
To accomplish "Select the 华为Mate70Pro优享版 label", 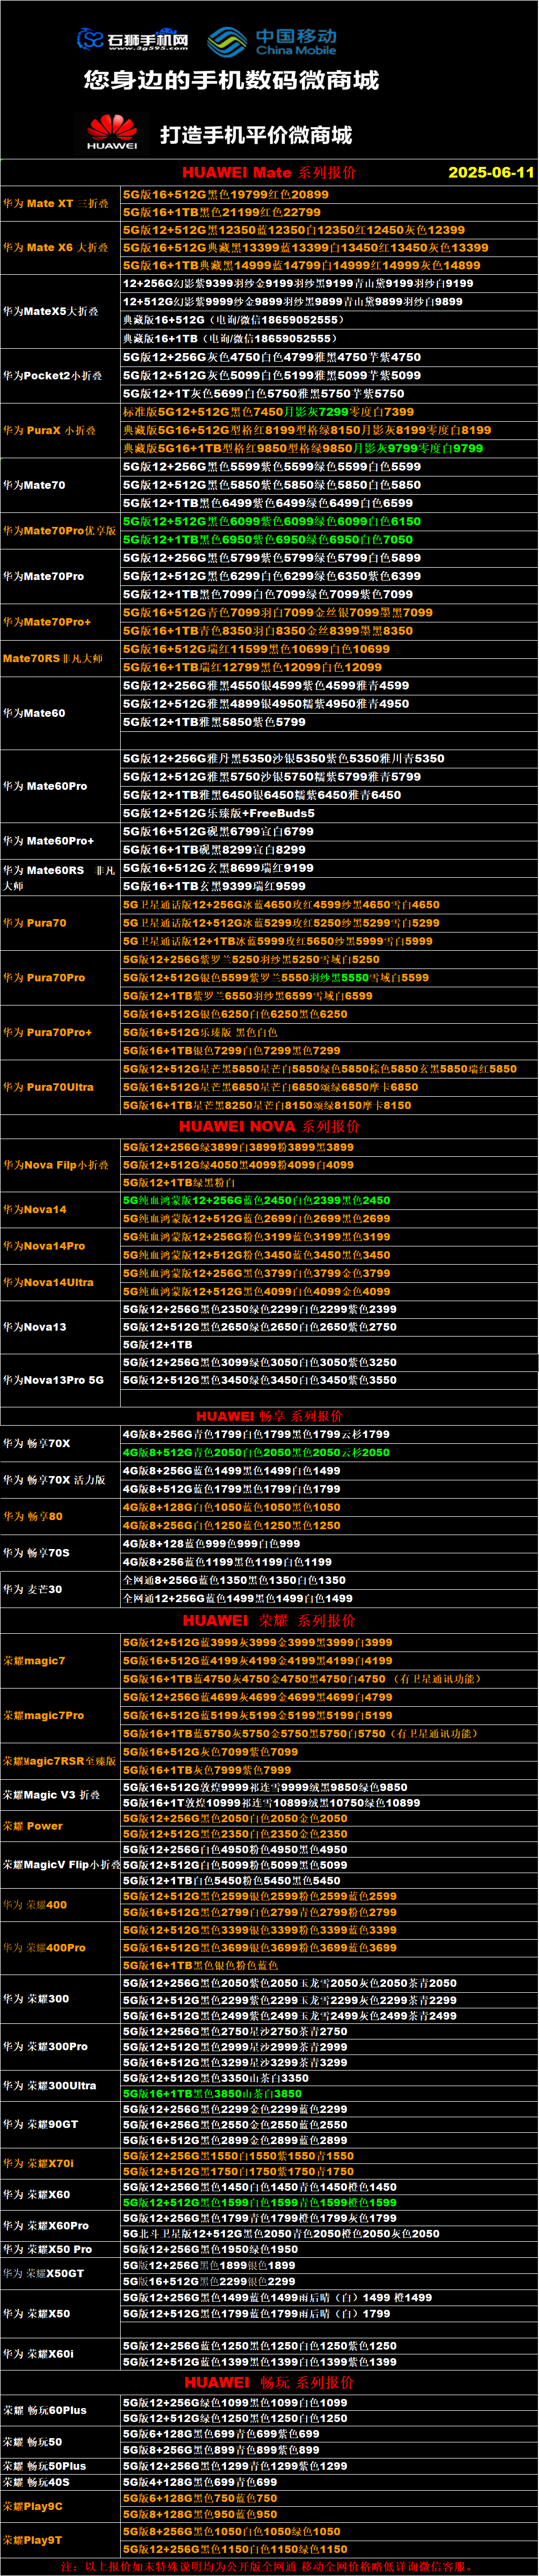I will coord(59,531).
